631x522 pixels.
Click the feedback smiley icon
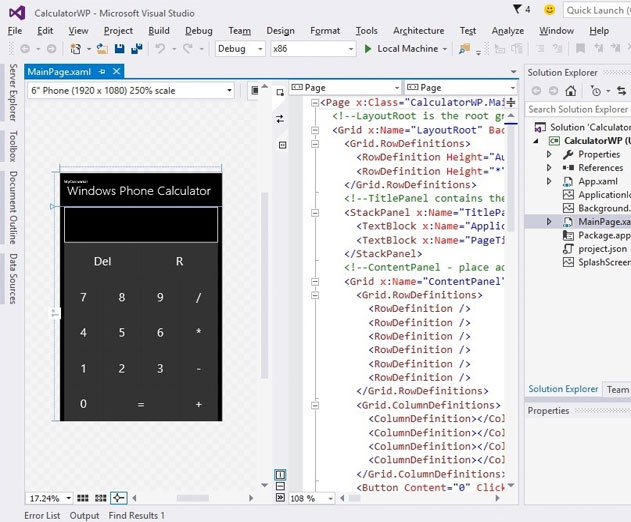(x=549, y=10)
